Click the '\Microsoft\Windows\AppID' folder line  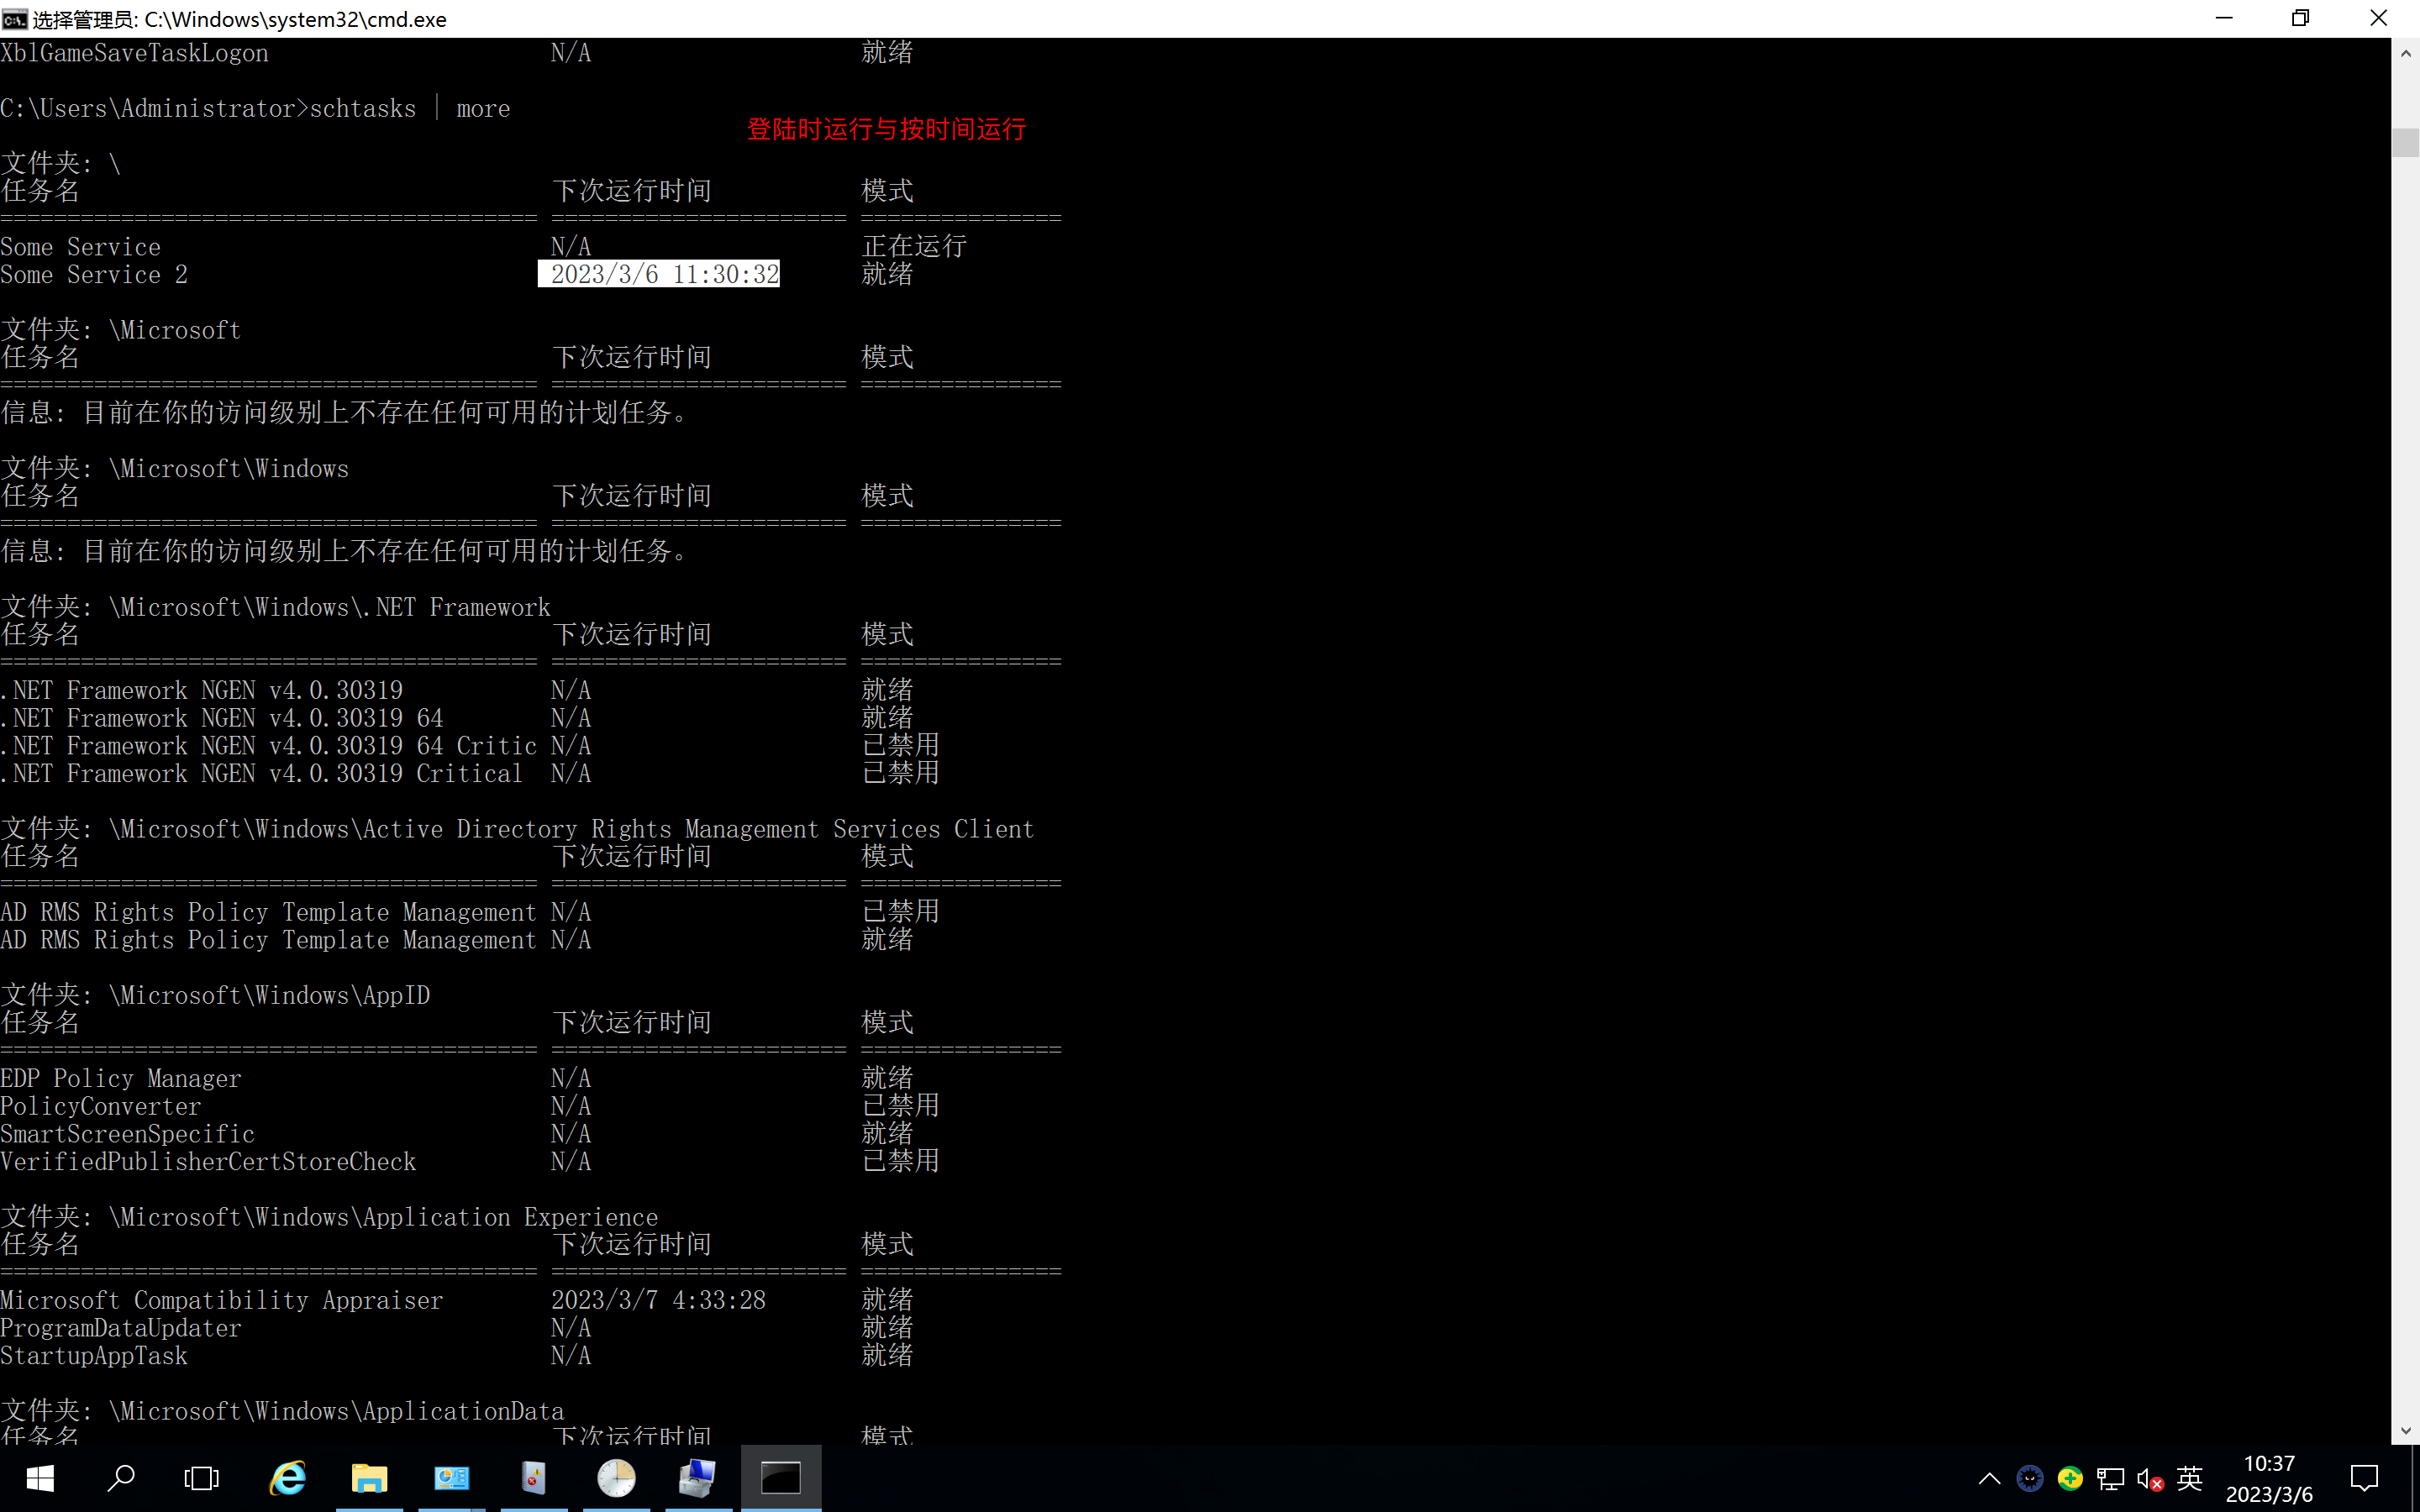[x=215, y=995]
